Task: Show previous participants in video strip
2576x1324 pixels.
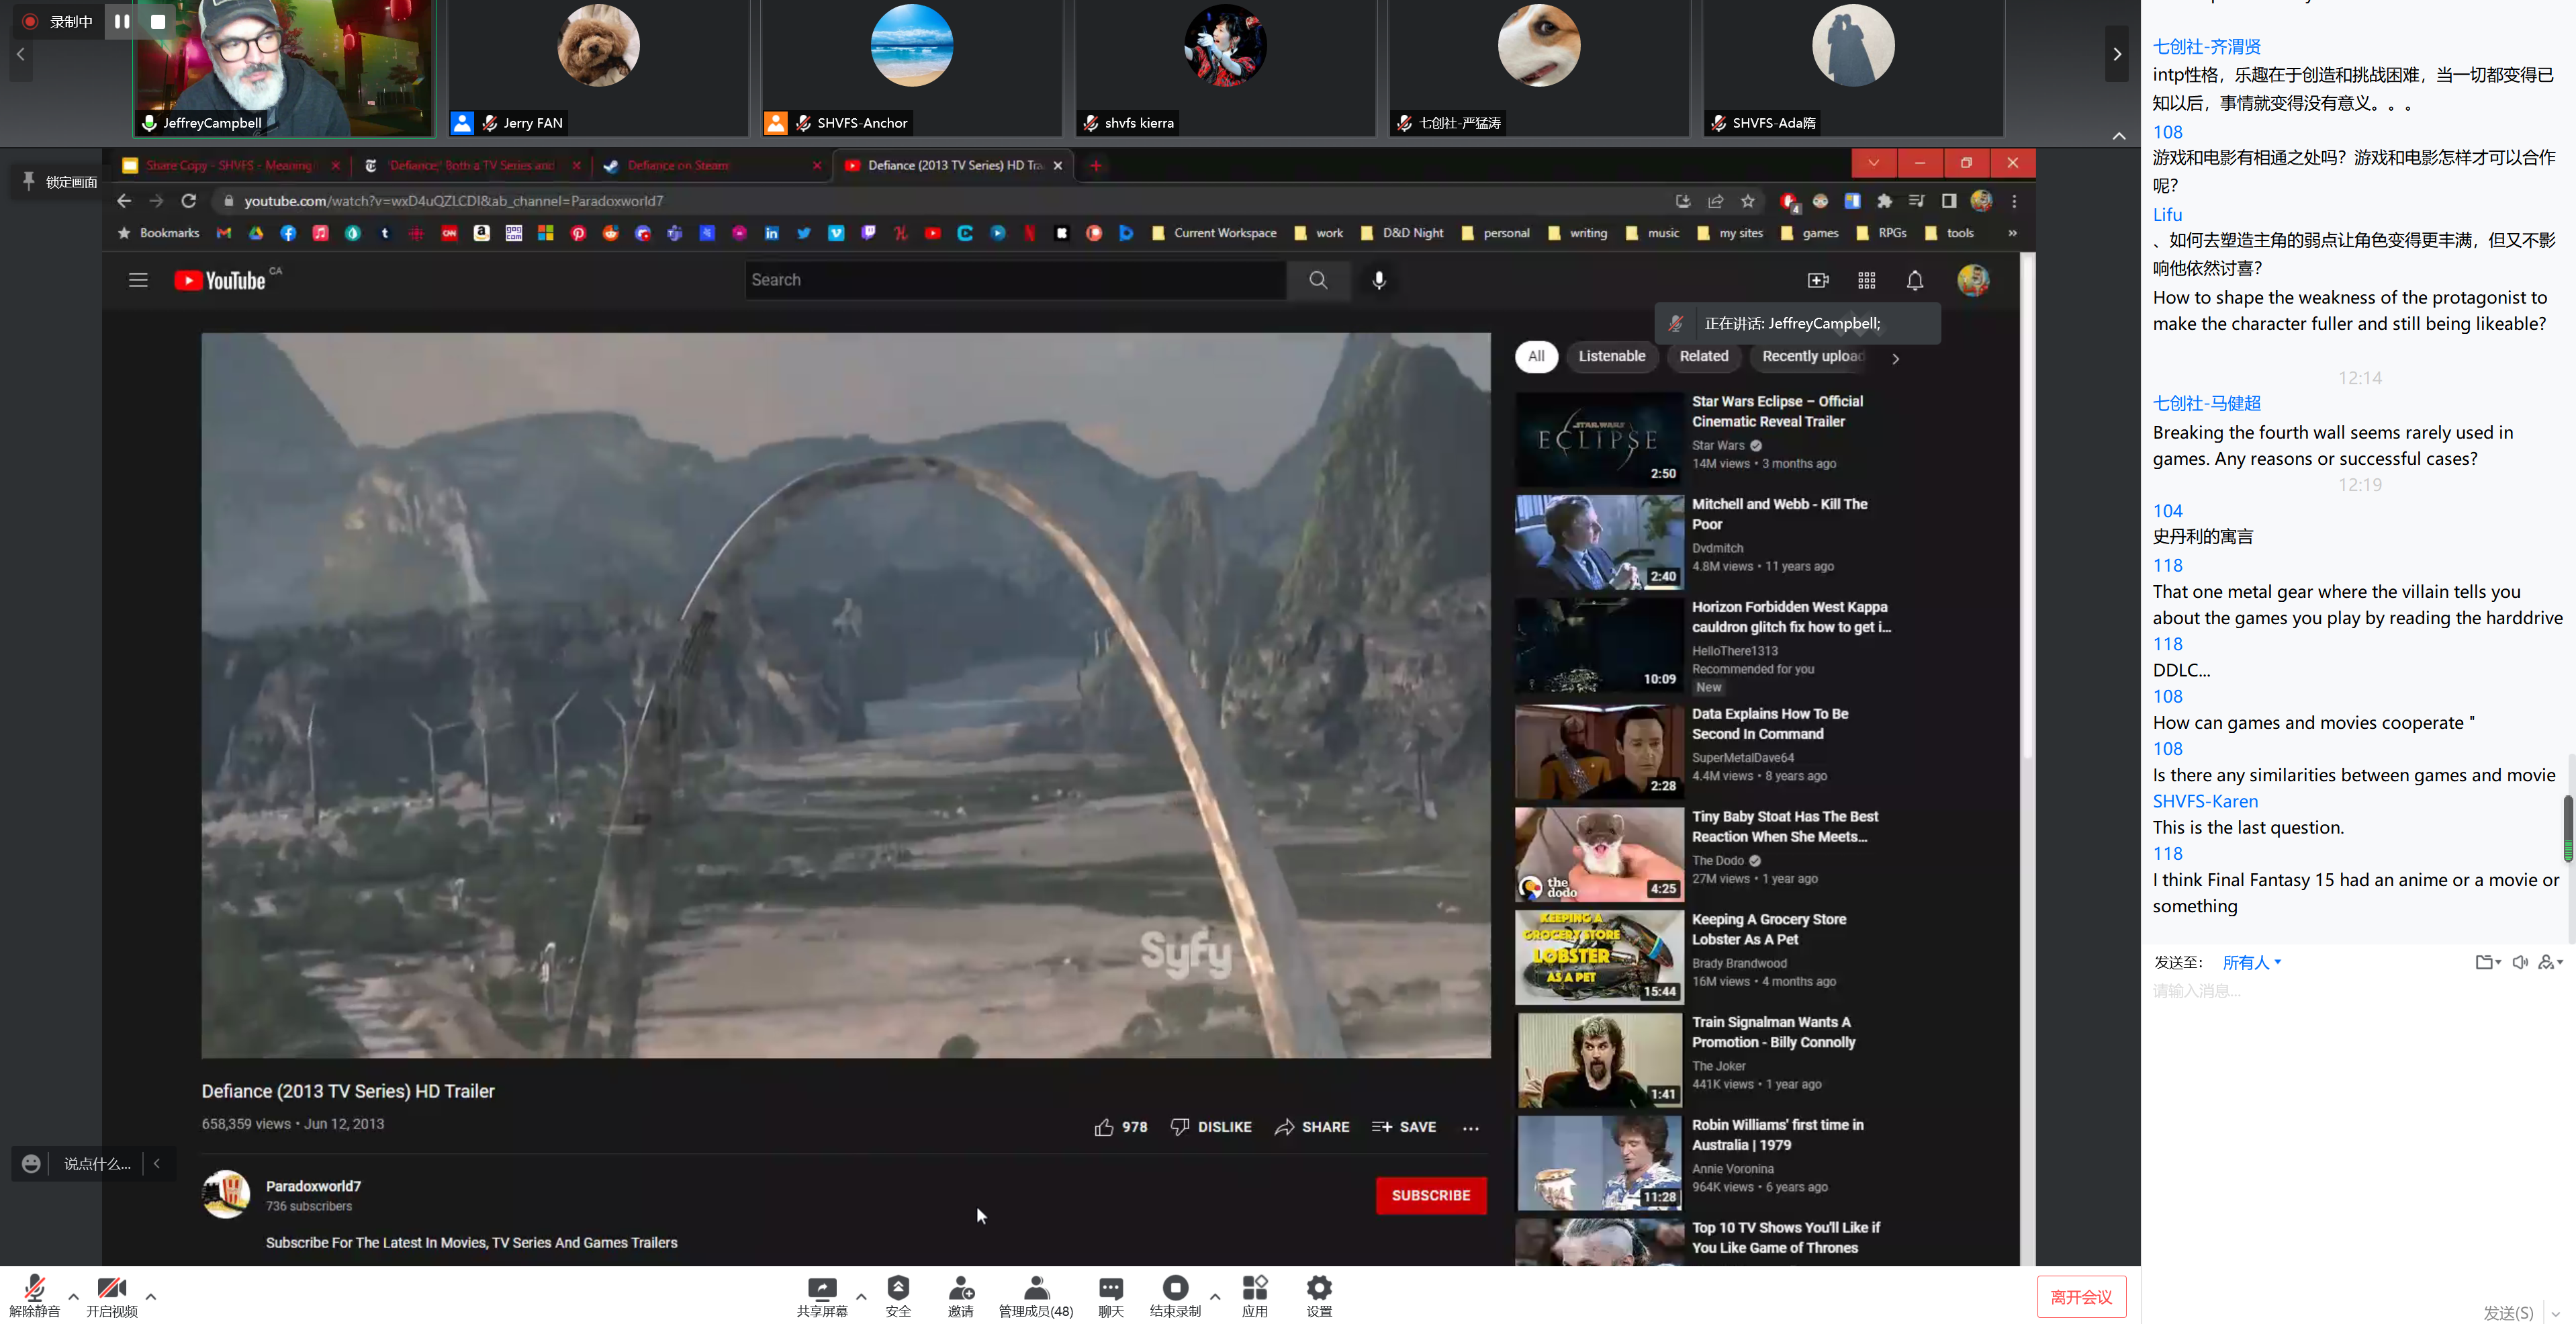Action: coord(20,54)
